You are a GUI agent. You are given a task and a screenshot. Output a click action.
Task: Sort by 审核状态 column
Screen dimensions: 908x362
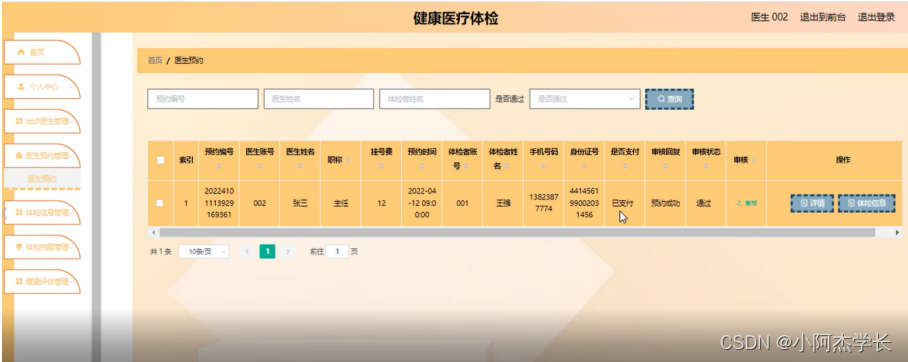point(706,166)
